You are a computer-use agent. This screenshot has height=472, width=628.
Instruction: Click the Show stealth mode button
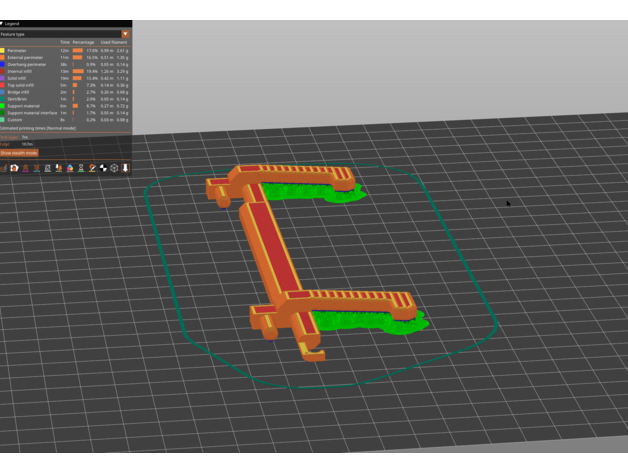click(x=19, y=153)
